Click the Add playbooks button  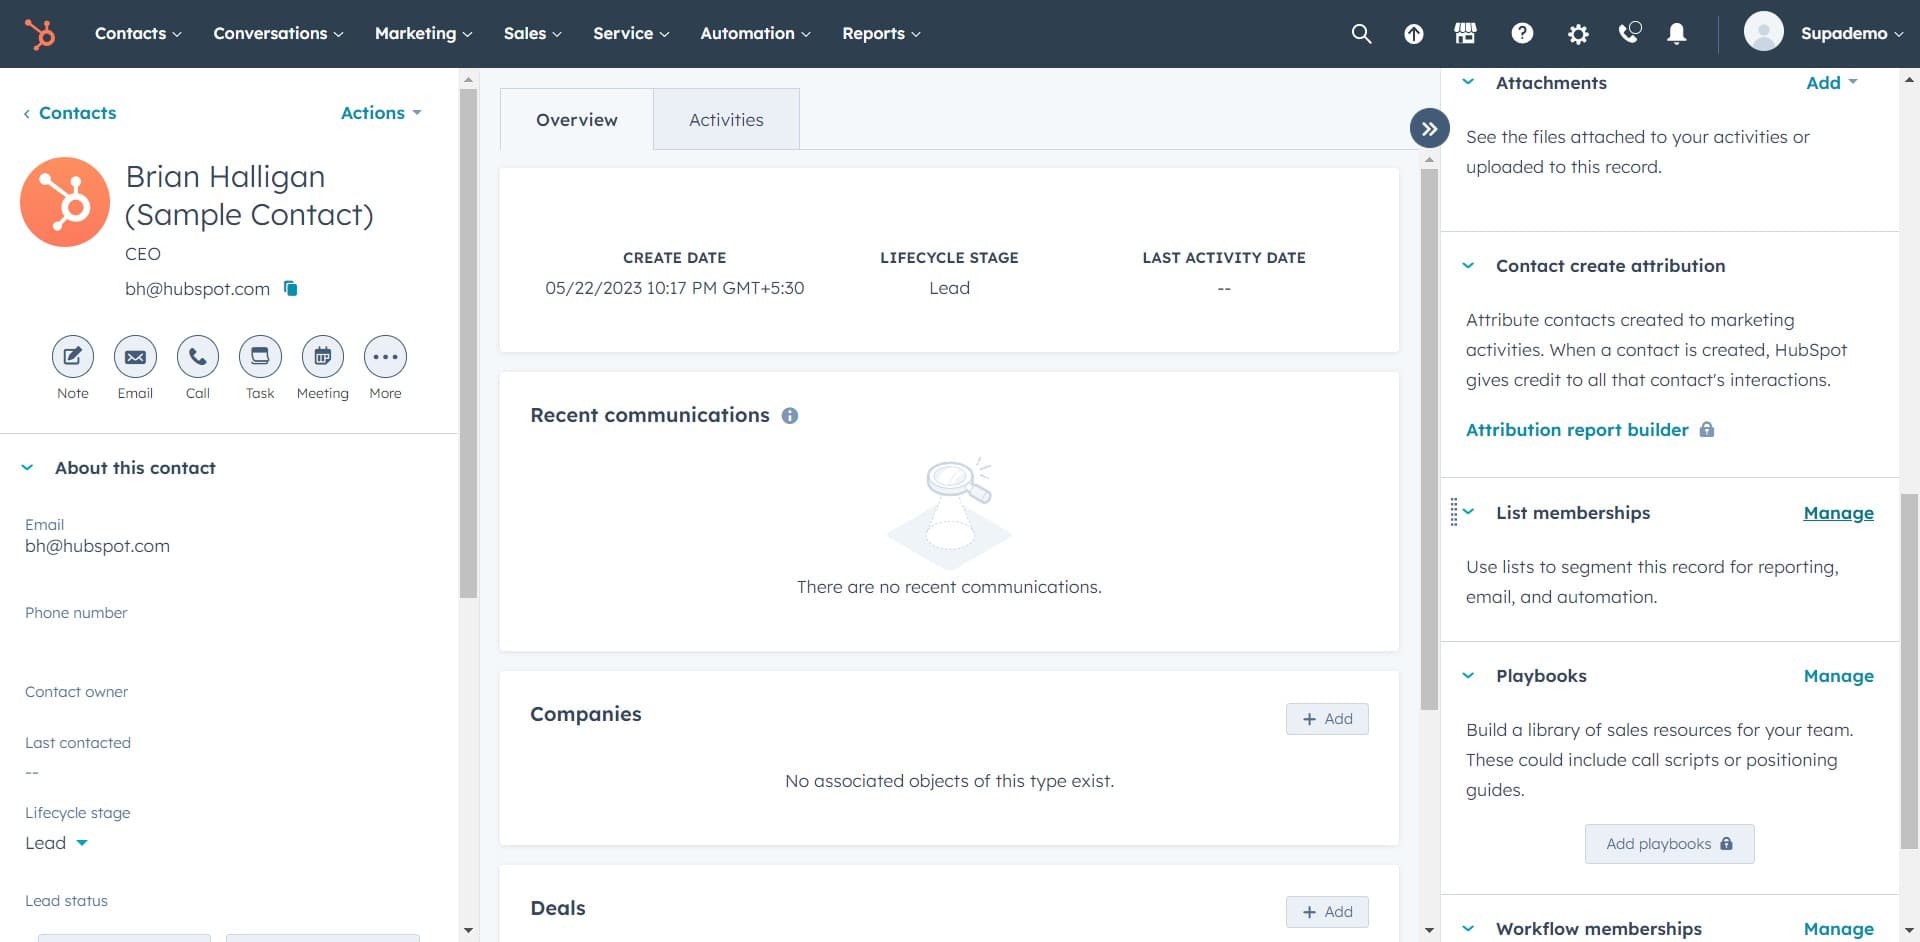[x=1668, y=843]
